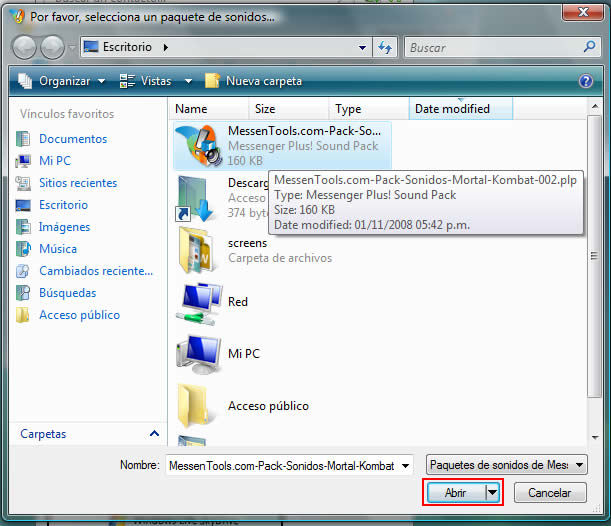Sort by the Name column header
611x526 pixels.
pyautogui.click(x=209, y=109)
